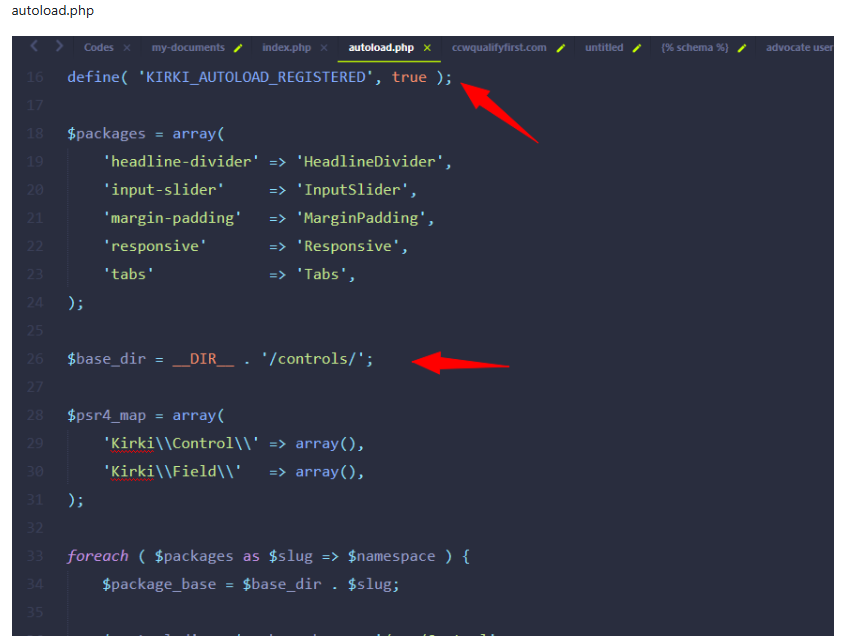Screen dimensions: 841x639
Task: Click the pencil icon on ccwqualifyfirst.com tab
Action: pyautogui.click(x=561, y=48)
